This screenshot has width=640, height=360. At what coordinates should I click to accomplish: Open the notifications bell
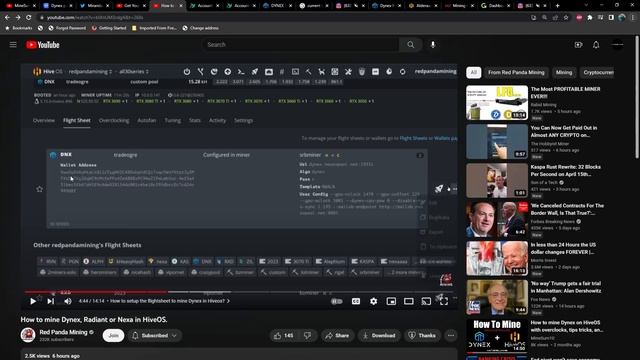(596, 45)
